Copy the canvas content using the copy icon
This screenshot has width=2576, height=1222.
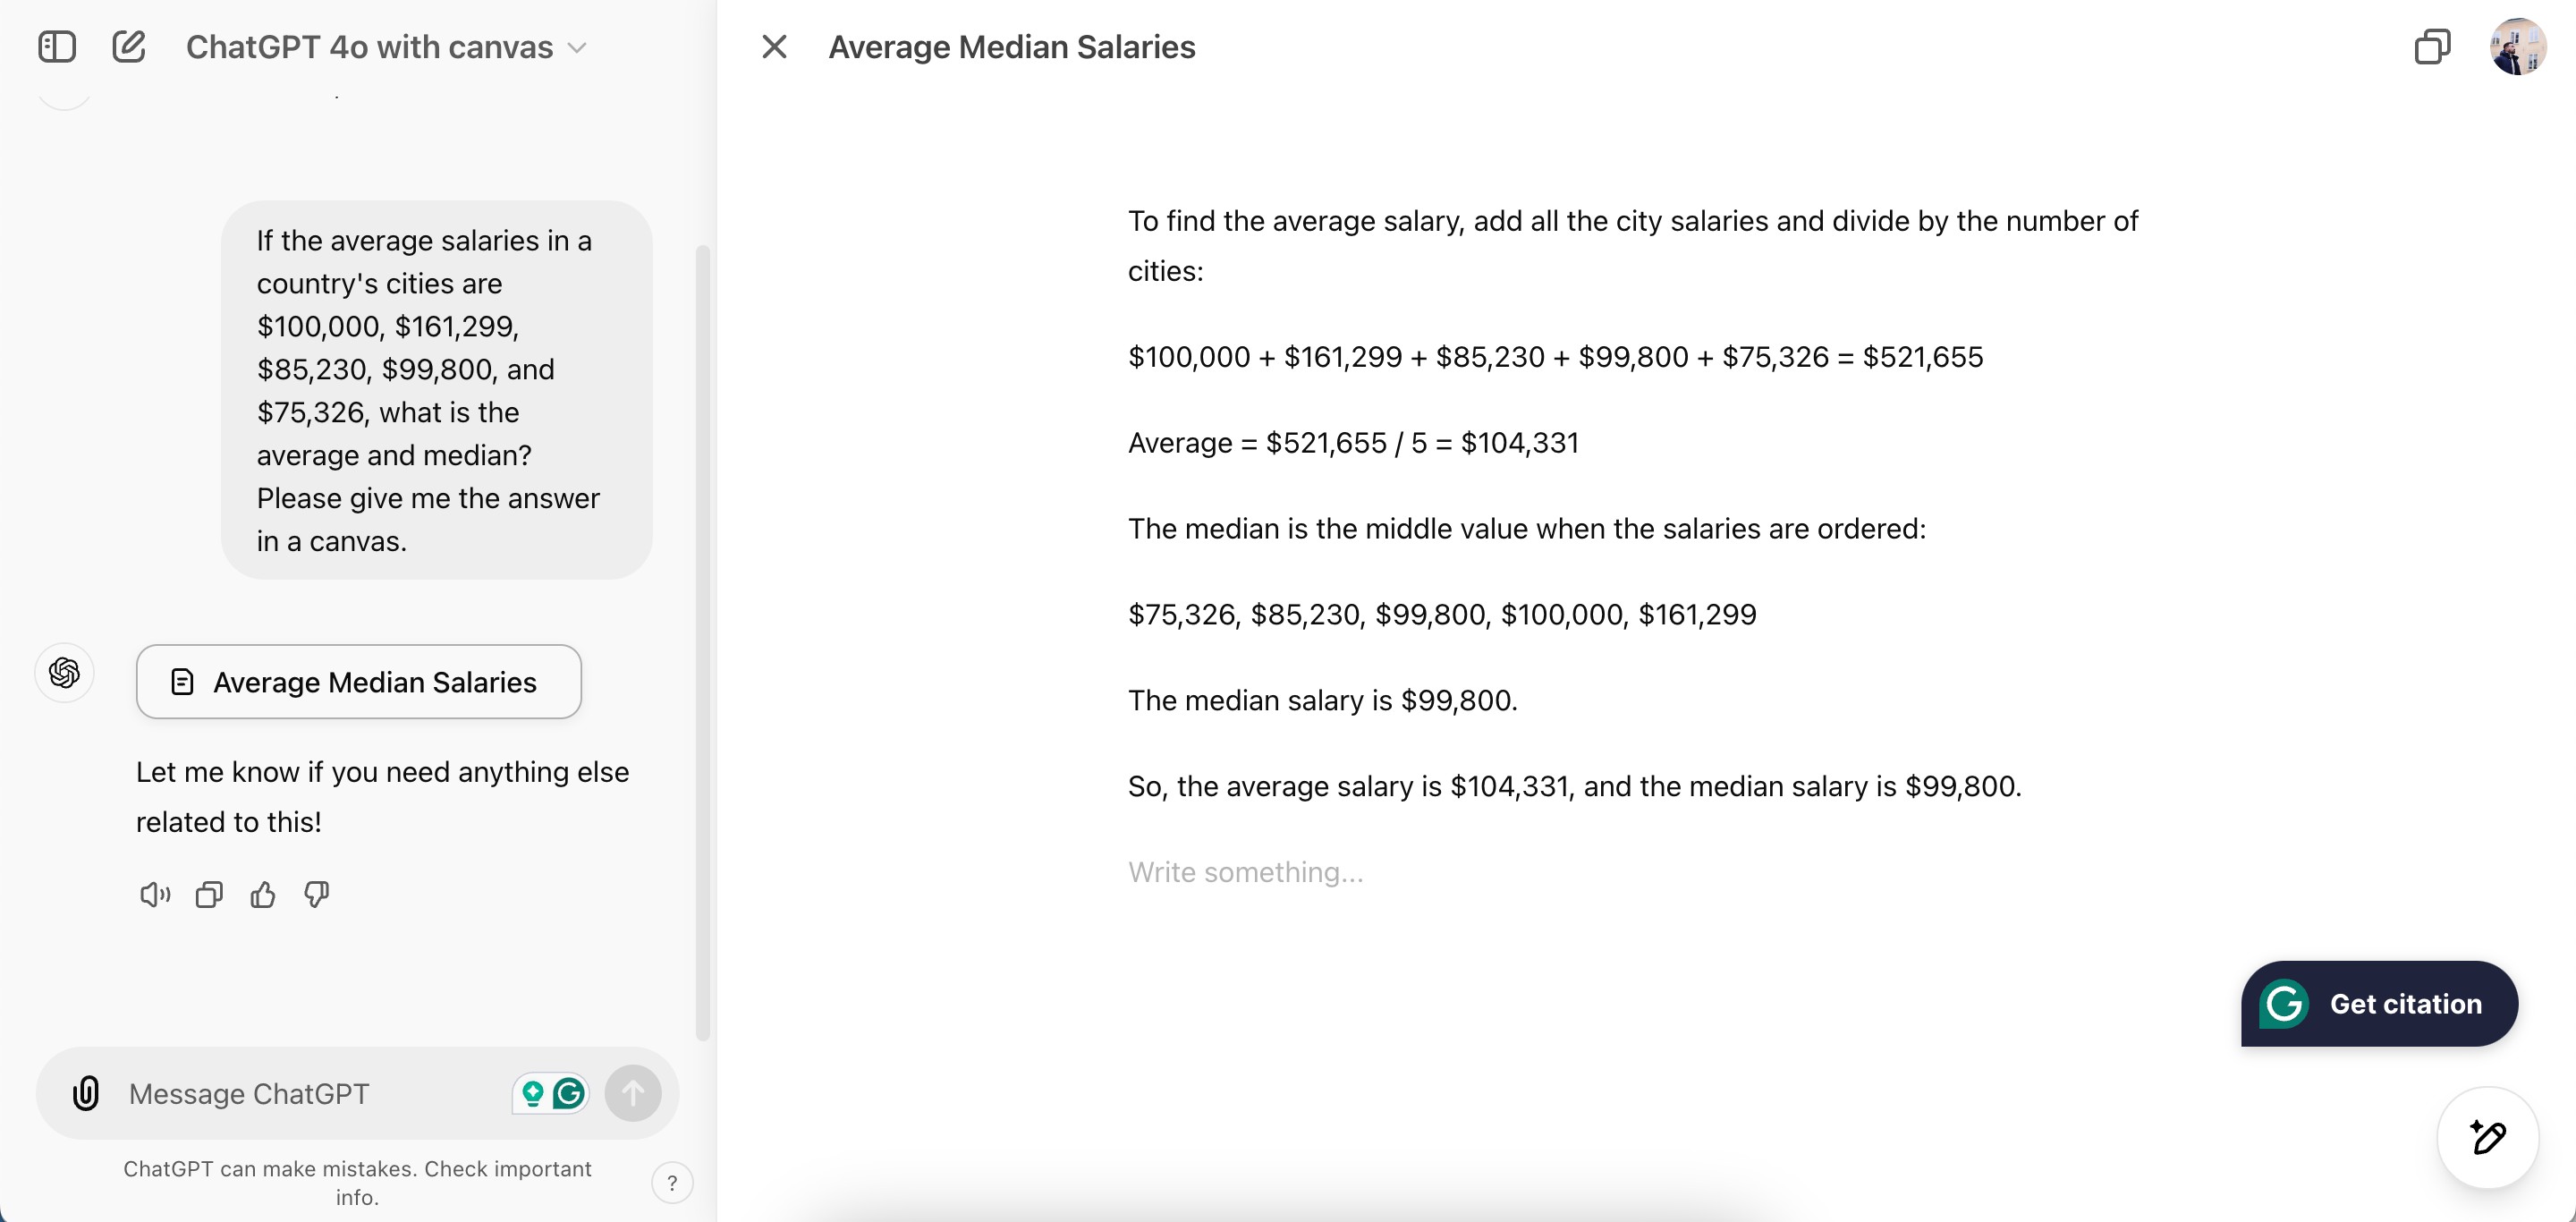(x=2431, y=47)
